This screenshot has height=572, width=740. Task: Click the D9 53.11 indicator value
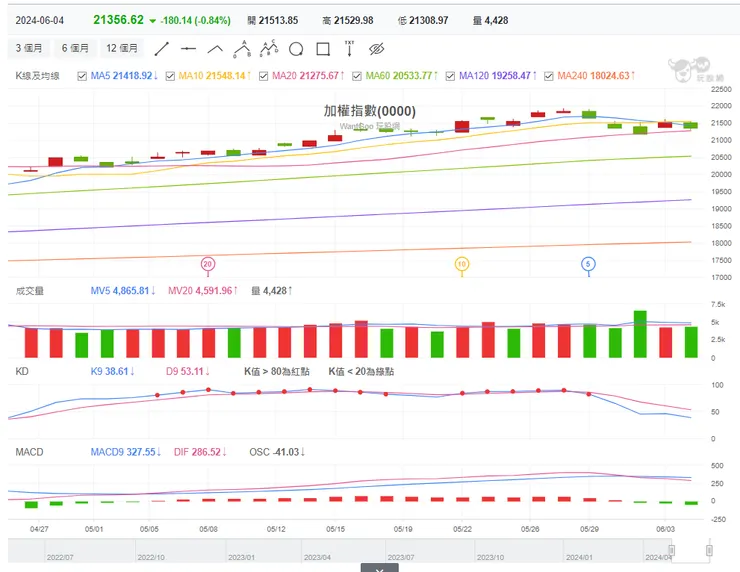pos(188,371)
